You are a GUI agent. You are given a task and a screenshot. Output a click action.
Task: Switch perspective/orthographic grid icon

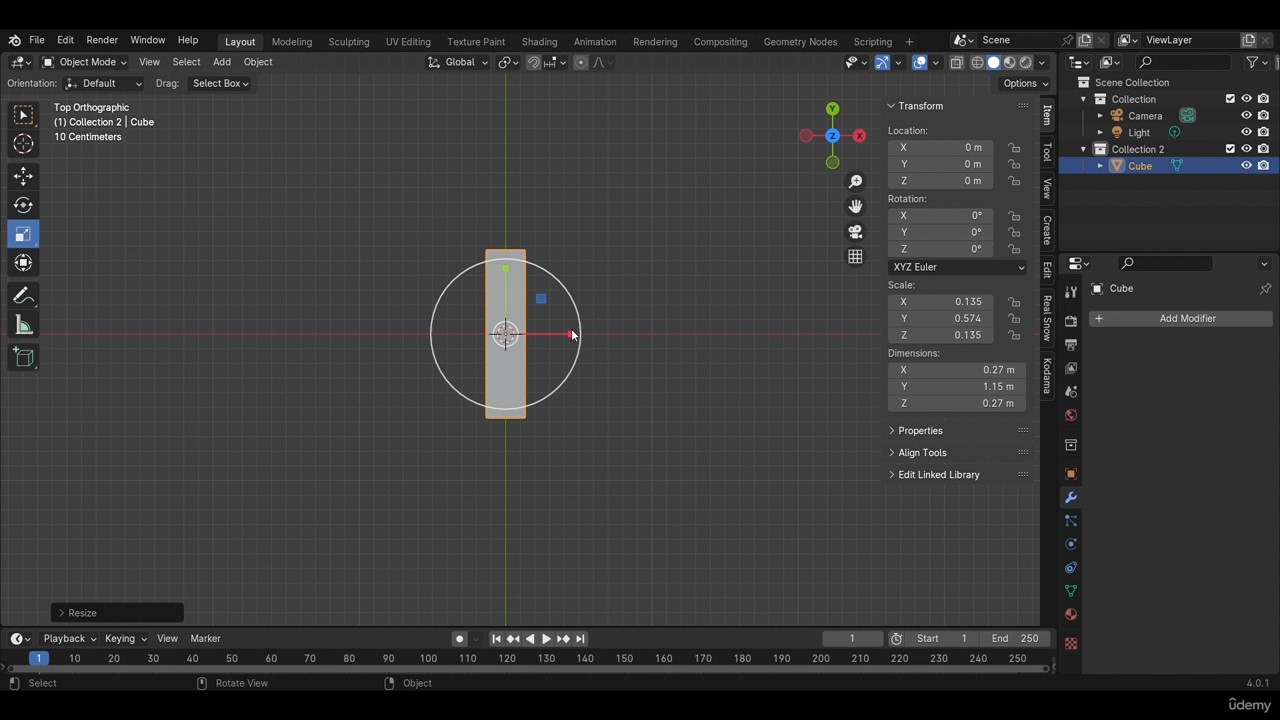855,257
